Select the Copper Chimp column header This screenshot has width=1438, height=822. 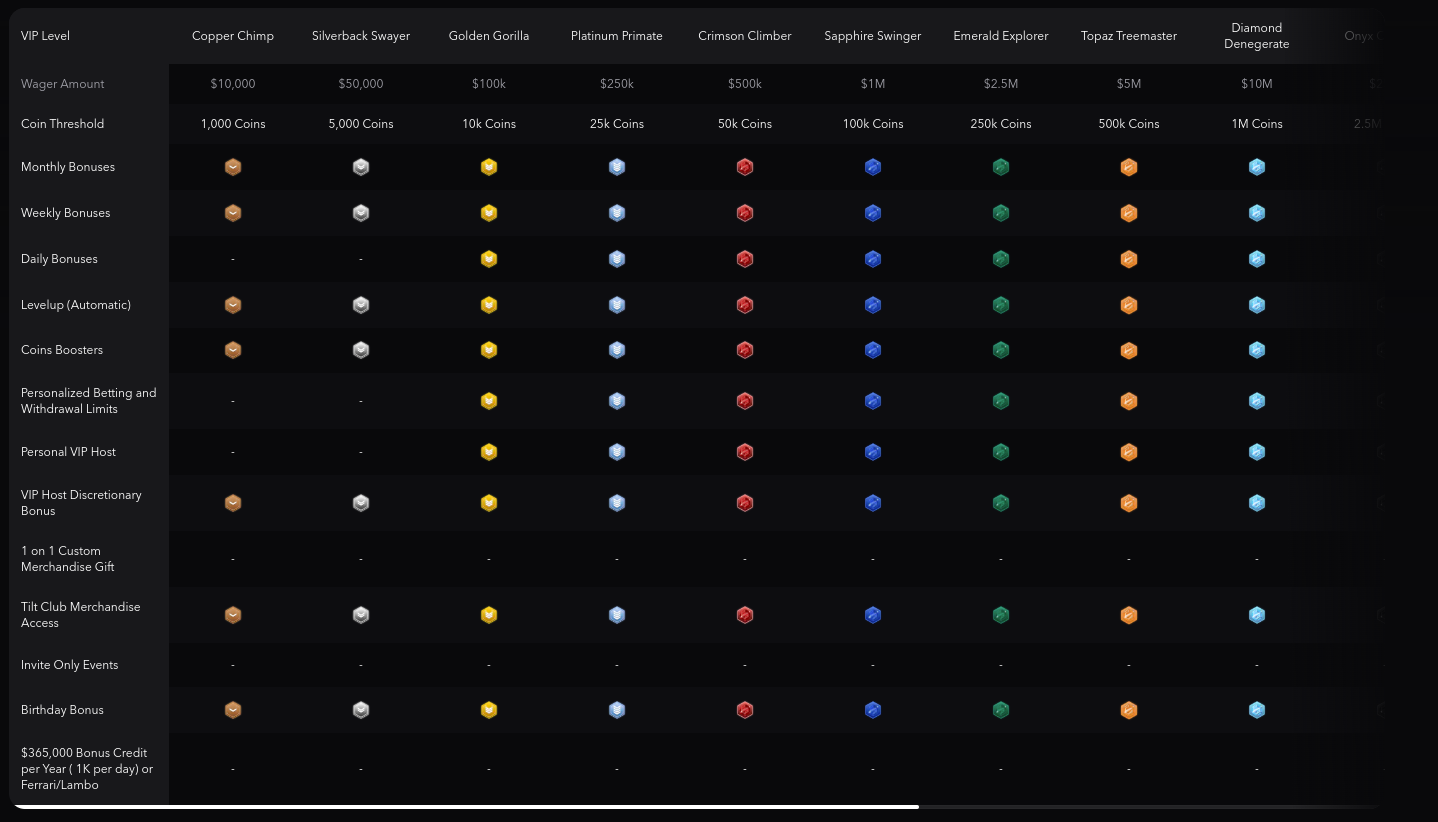point(233,36)
